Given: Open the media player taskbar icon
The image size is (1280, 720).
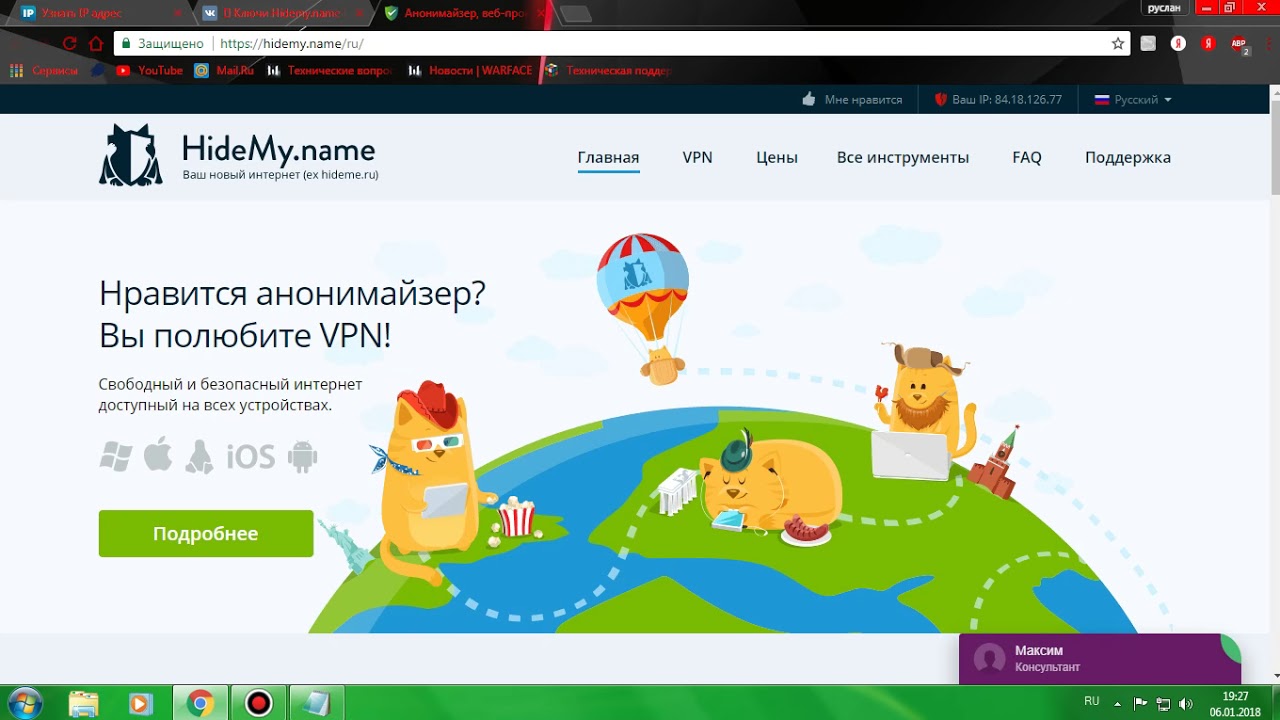Looking at the screenshot, I should (141, 703).
